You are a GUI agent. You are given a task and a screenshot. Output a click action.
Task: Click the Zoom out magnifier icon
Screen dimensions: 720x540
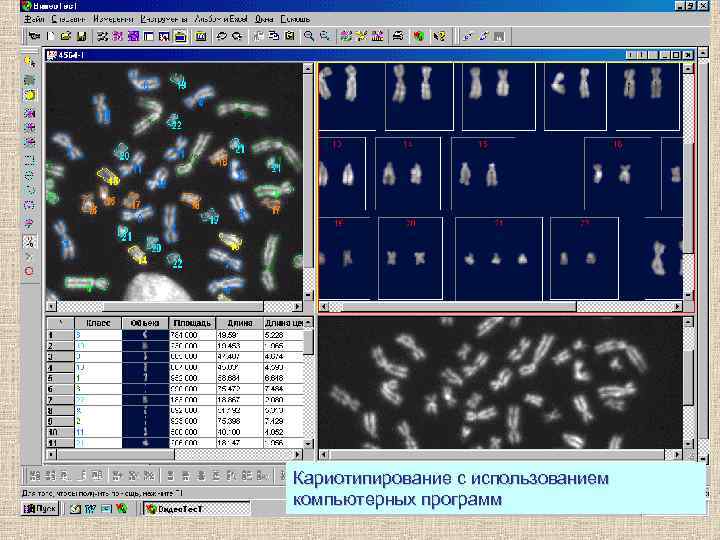click(x=325, y=36)
